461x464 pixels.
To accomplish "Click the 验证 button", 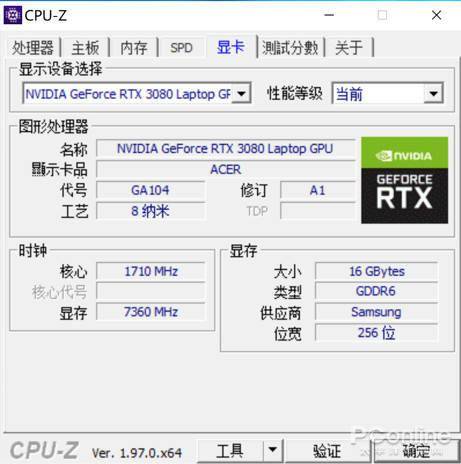I will click(327, 451).
